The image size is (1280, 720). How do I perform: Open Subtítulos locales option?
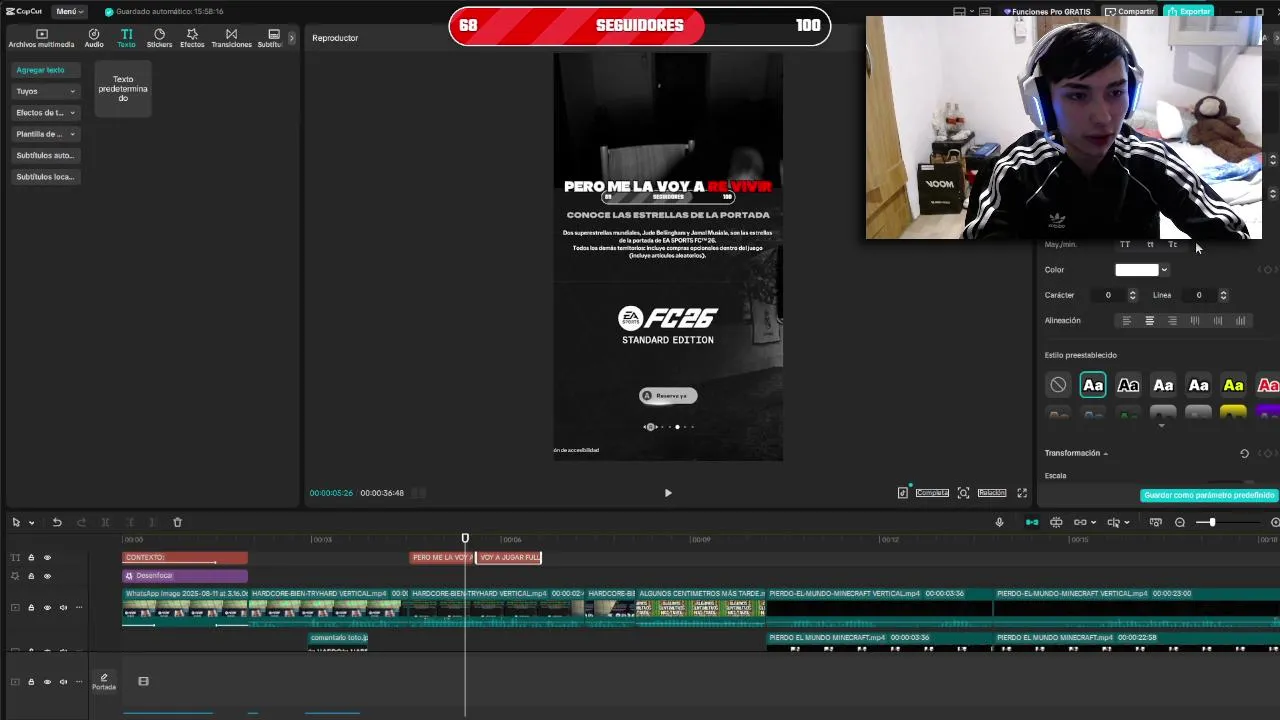(45, 177)
